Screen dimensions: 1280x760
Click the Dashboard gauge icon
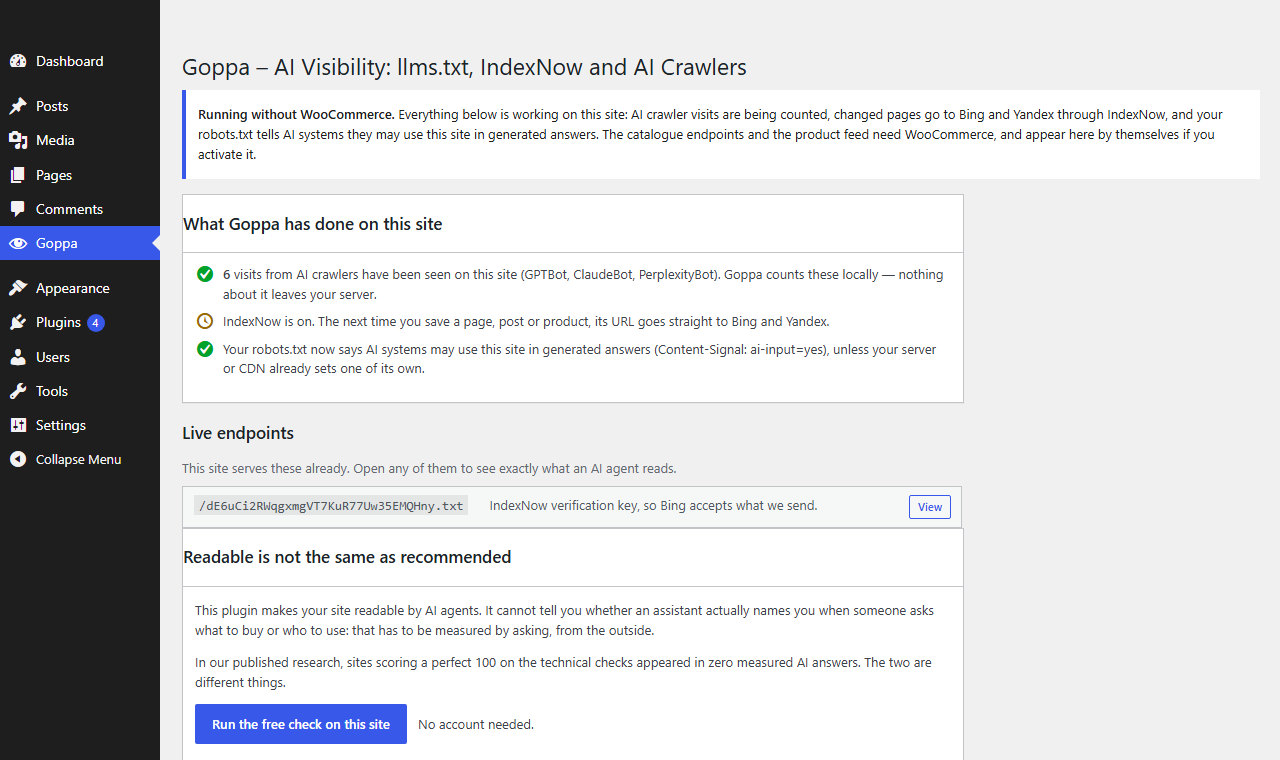click(18, 61)
